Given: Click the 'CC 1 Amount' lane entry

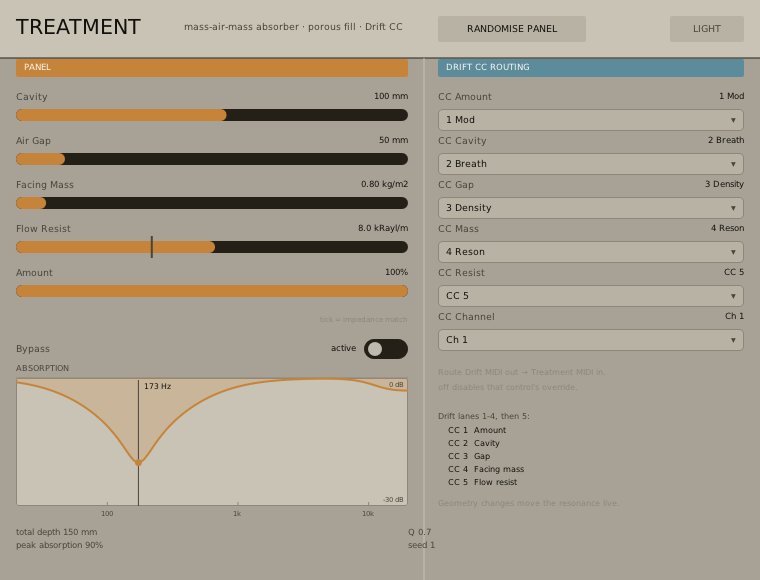Looking at the screenshot, I should pos(477,430).
